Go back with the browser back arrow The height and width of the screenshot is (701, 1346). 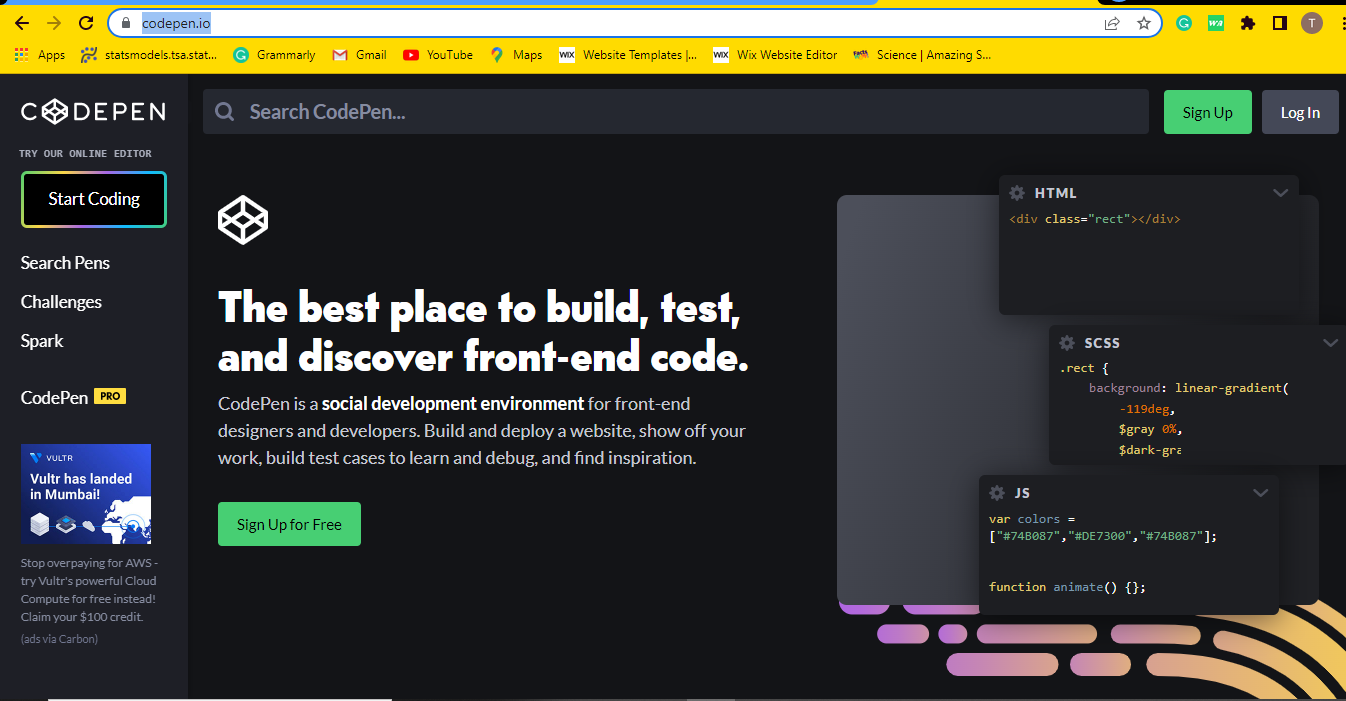pyautogui.click(x=22, y=23)
